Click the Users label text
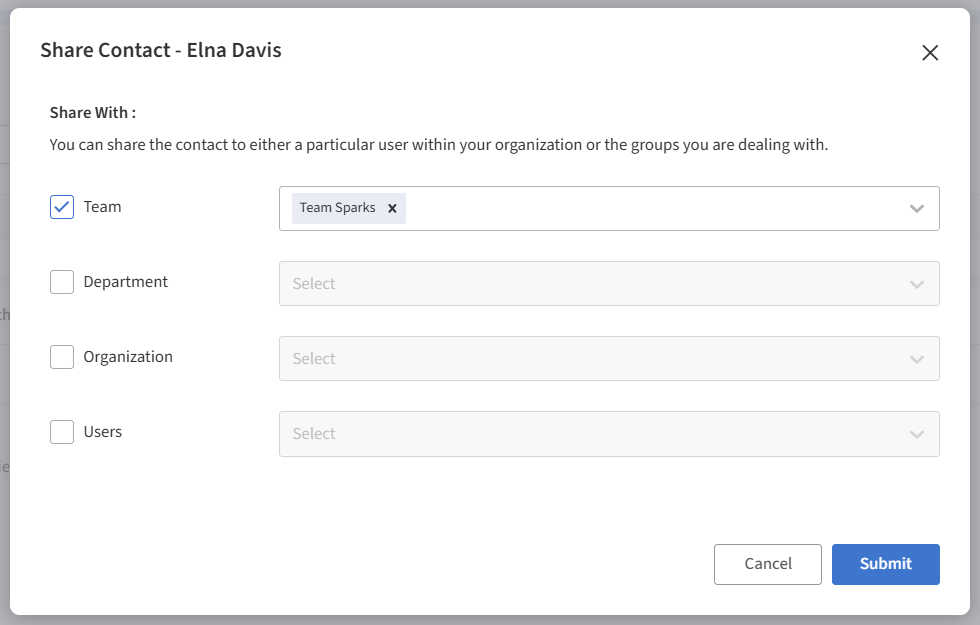Screen dimensions: 980x625 (103, 432)
